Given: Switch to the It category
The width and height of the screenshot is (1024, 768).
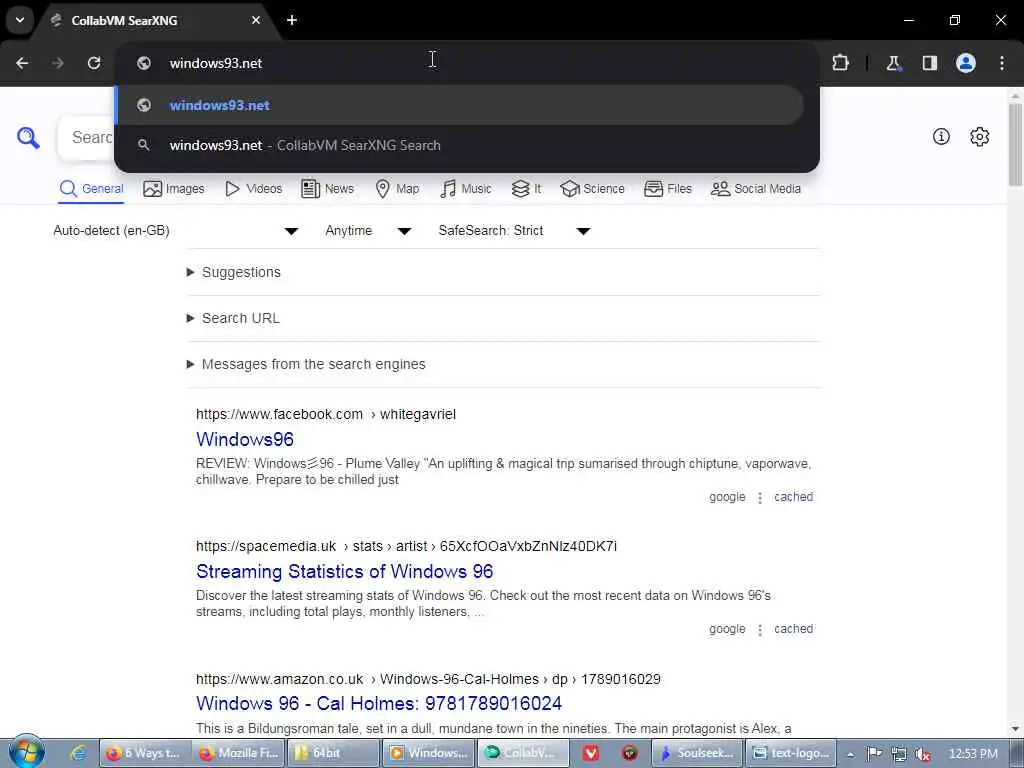Looking at the screenshot, I should [526, 189].
